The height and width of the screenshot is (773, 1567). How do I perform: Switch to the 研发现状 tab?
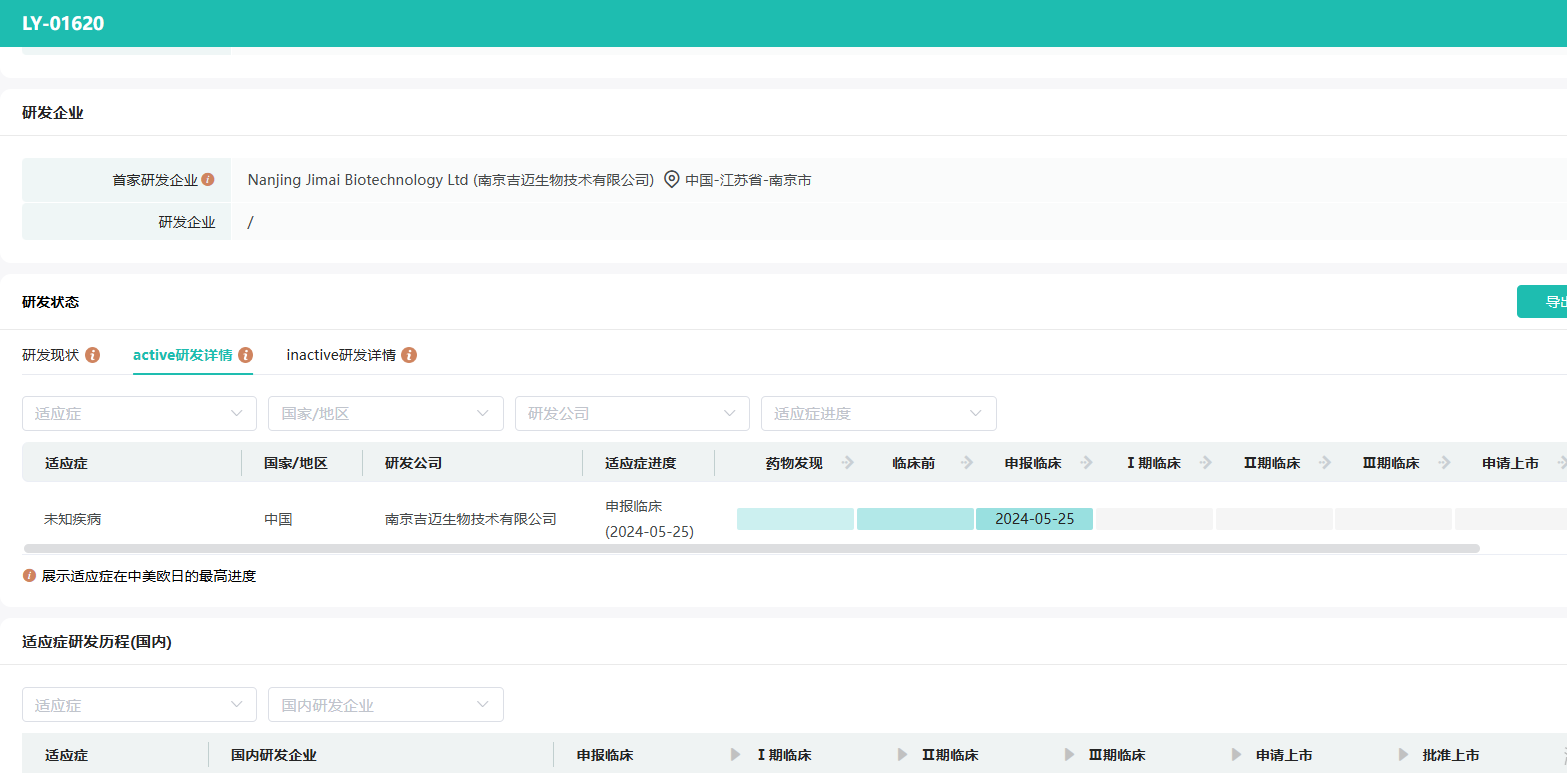pos(51,355)
